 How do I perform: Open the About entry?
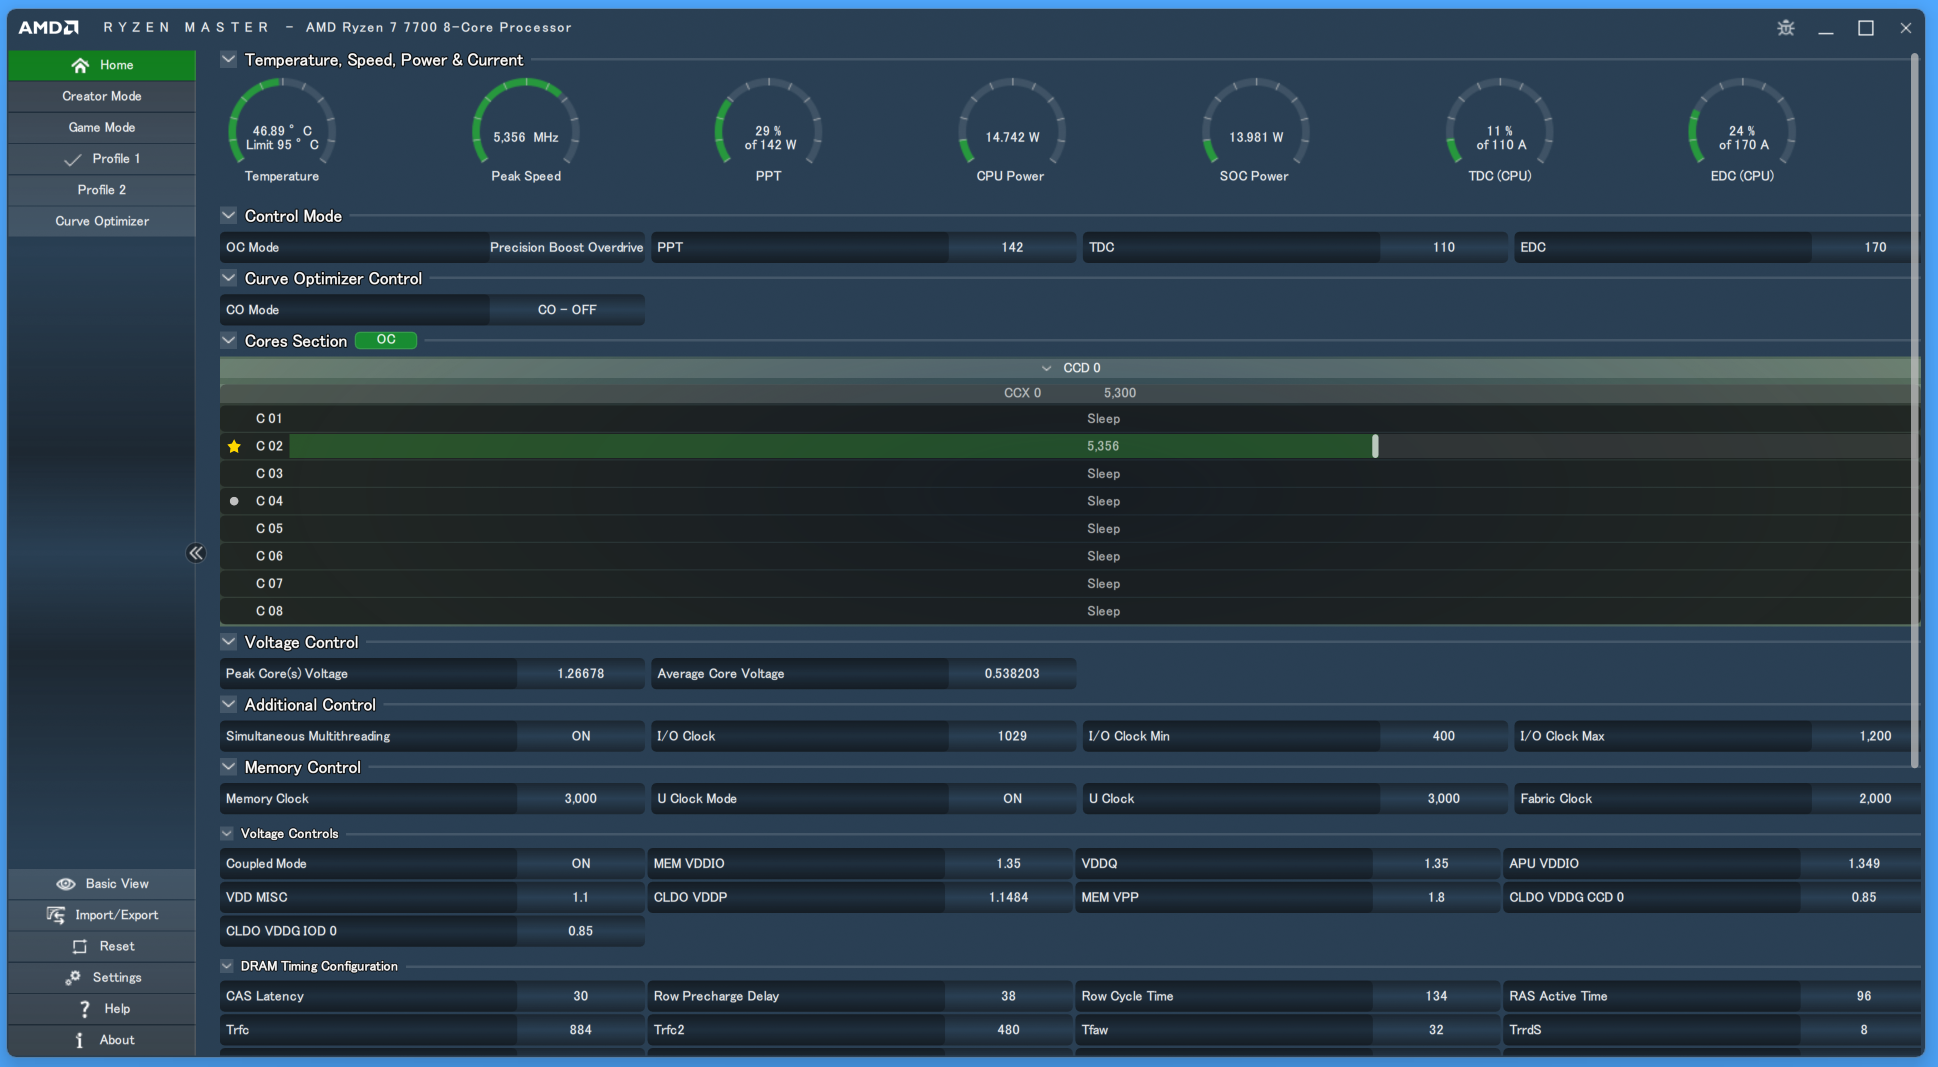tap(102, 1040)
